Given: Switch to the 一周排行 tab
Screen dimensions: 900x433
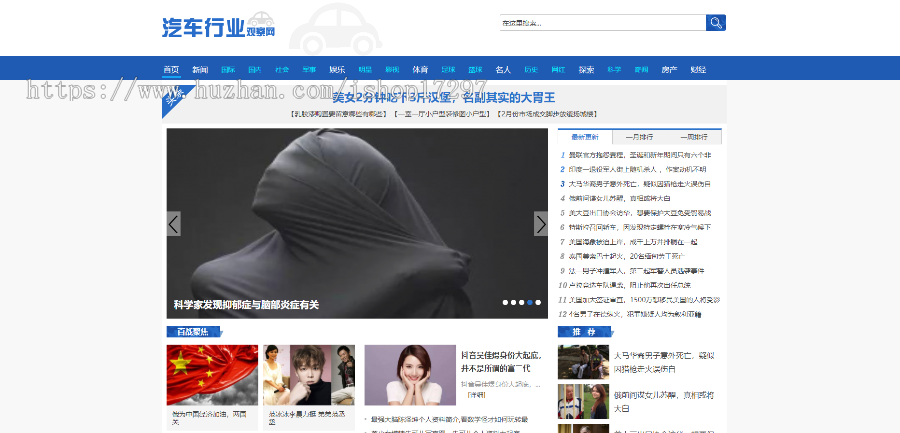Looking at the screenshot, I should [694, 137].
